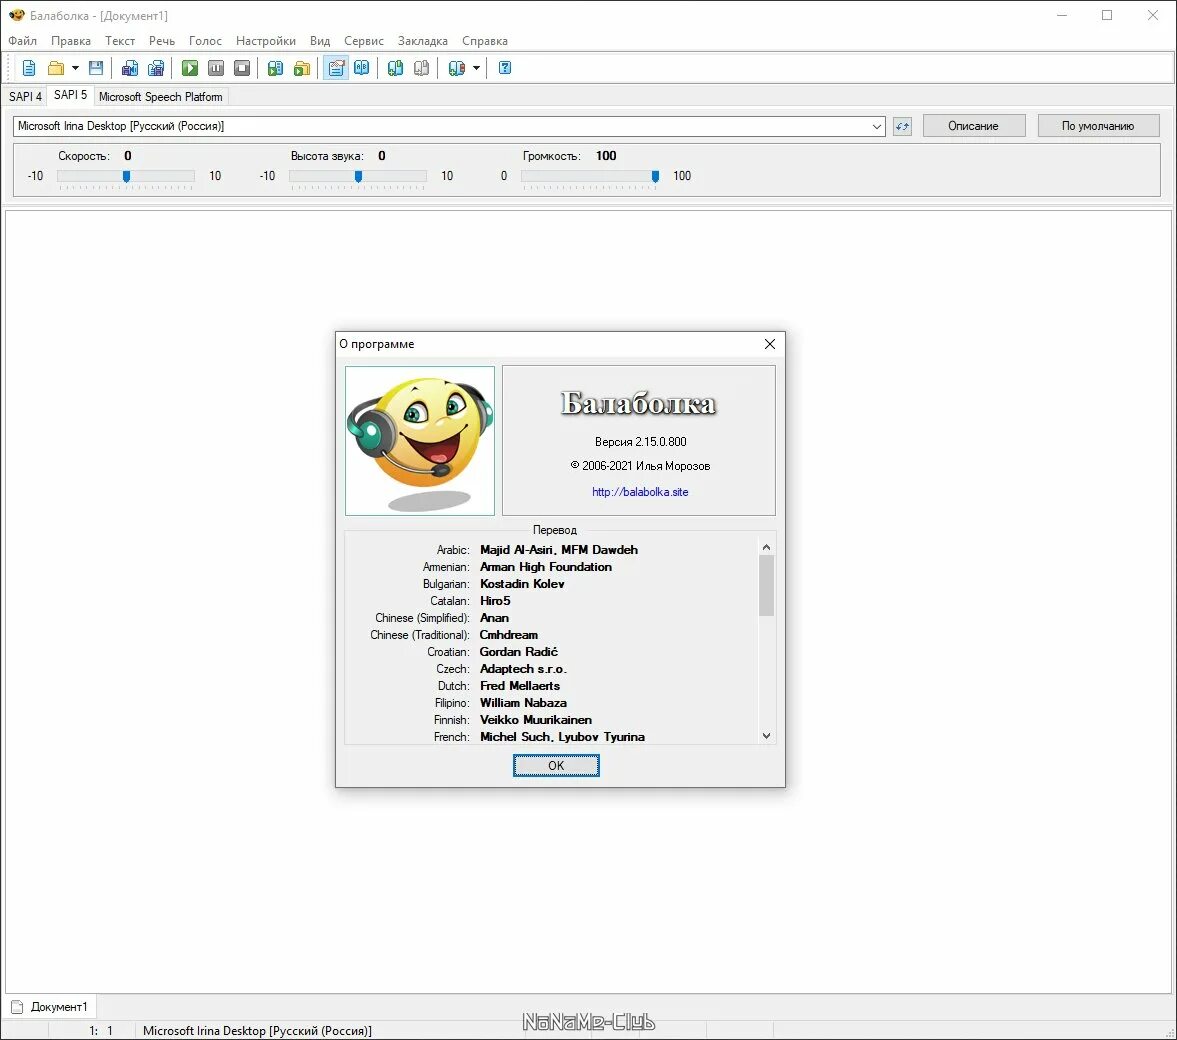Viewport: 1177px width, 1040px height.
Task: Click the read clipboard aloud icon
Action: [275, 68]
